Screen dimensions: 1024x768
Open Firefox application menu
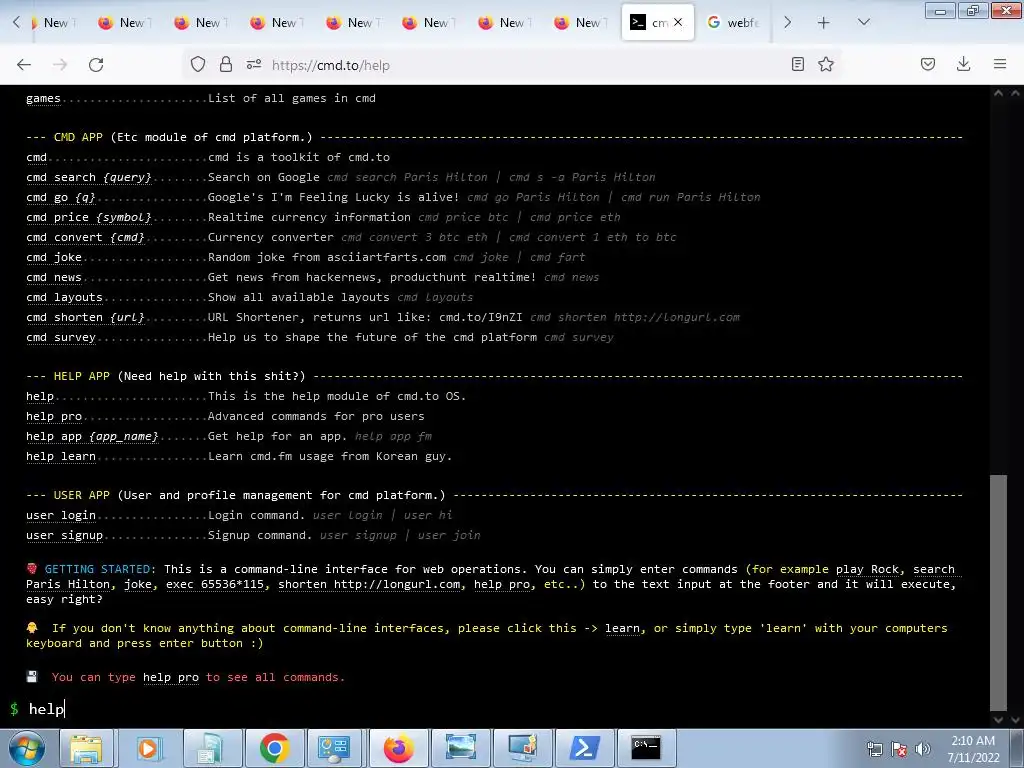click(x=1000, y=64)
